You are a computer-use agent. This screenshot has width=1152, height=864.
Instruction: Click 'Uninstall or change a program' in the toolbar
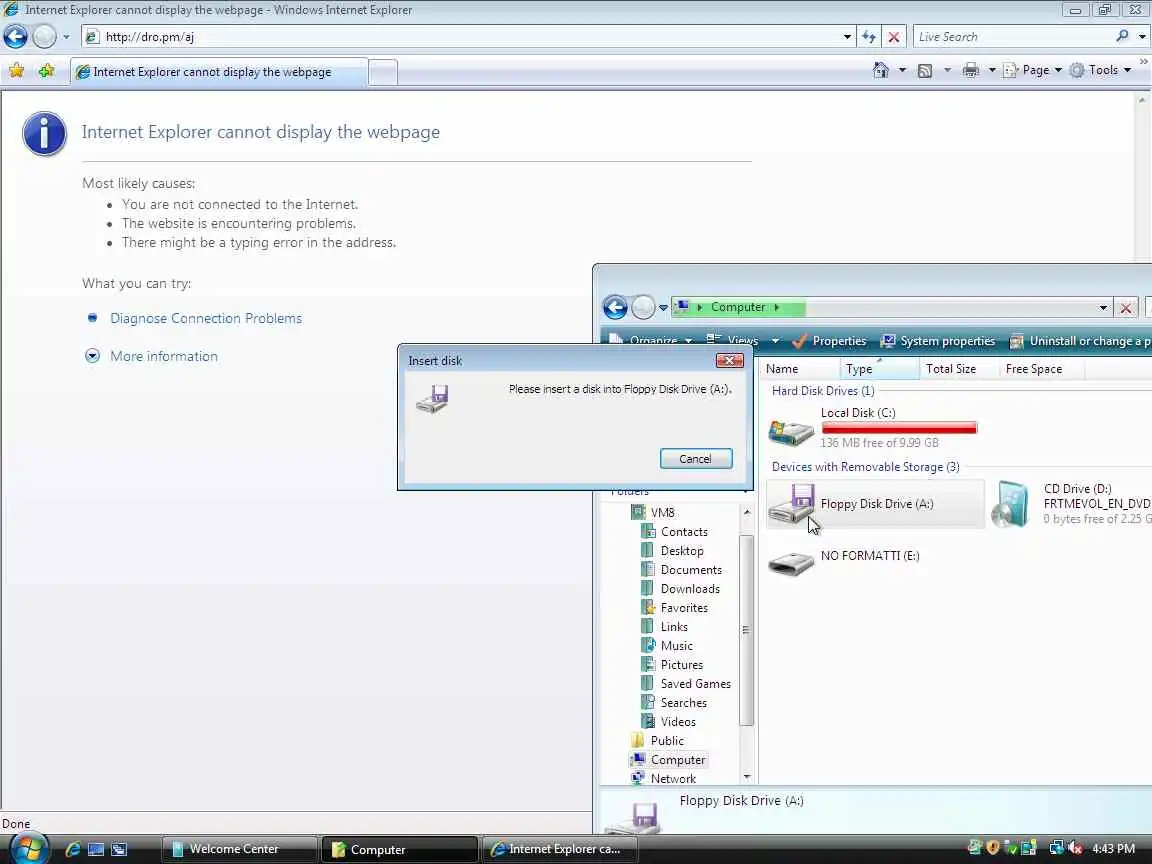1080,341
